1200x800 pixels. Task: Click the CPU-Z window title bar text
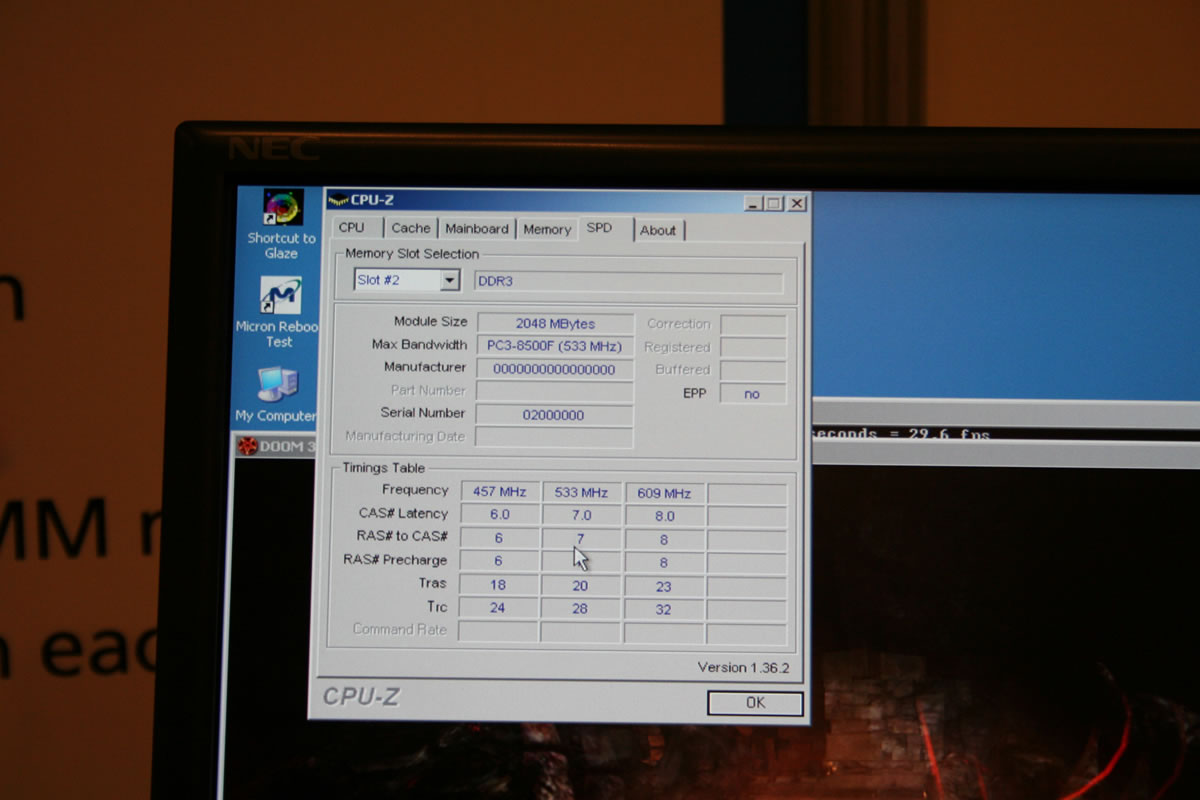click(372, 200)
